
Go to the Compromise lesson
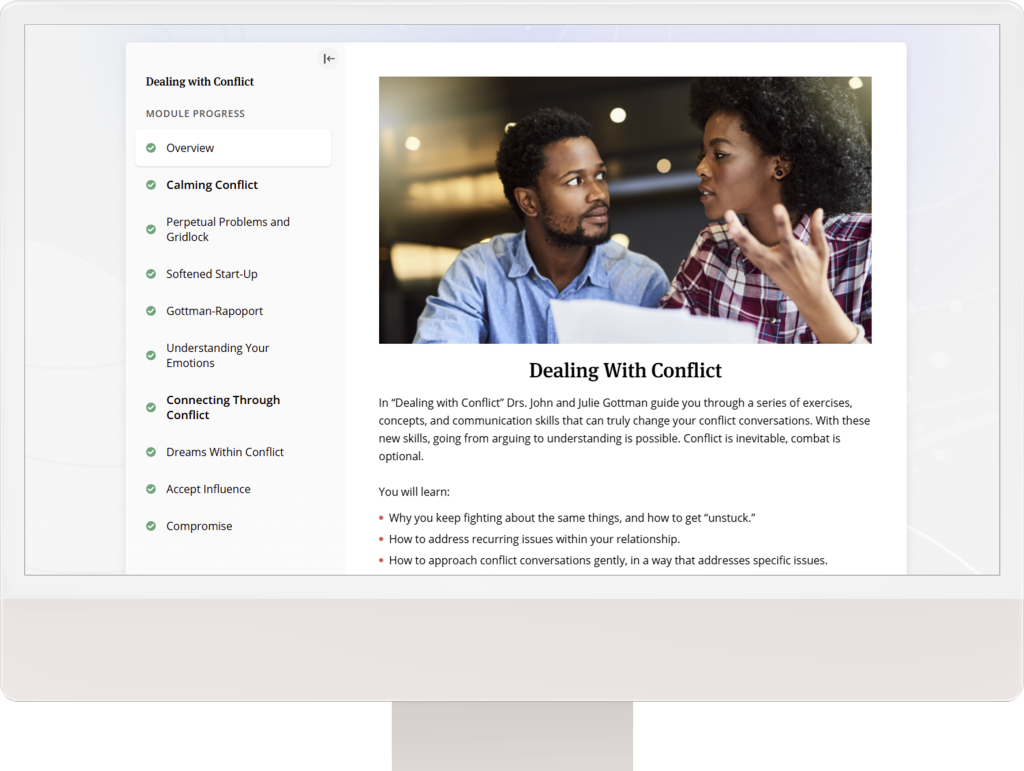point(199,526)
